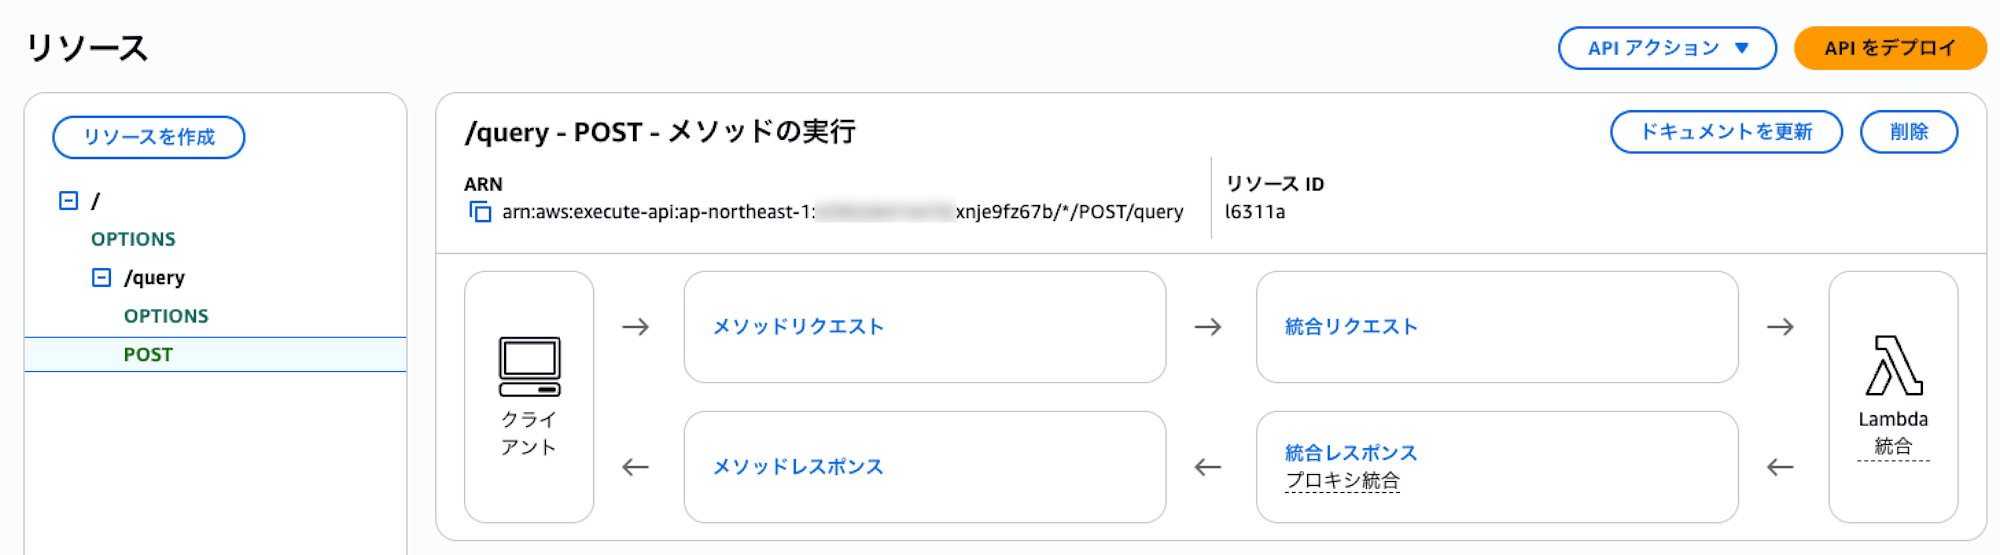Select OPTIONS method under root resource

click(x=133, y=239)
